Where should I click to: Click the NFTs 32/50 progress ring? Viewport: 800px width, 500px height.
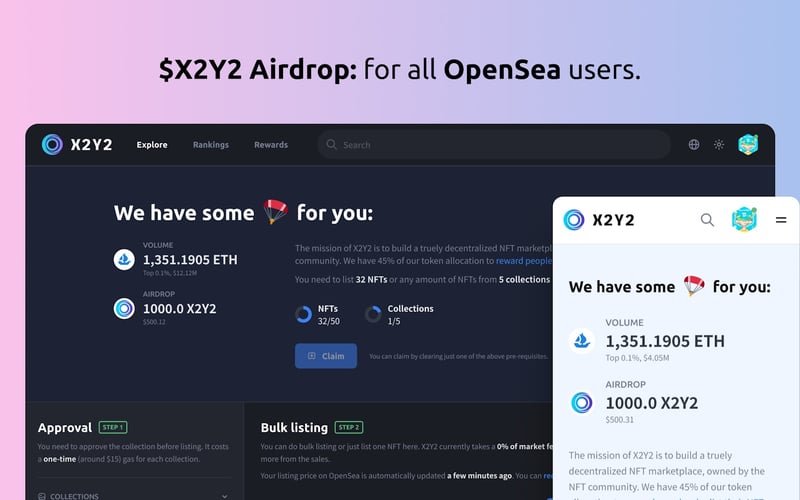click(303, 314)
